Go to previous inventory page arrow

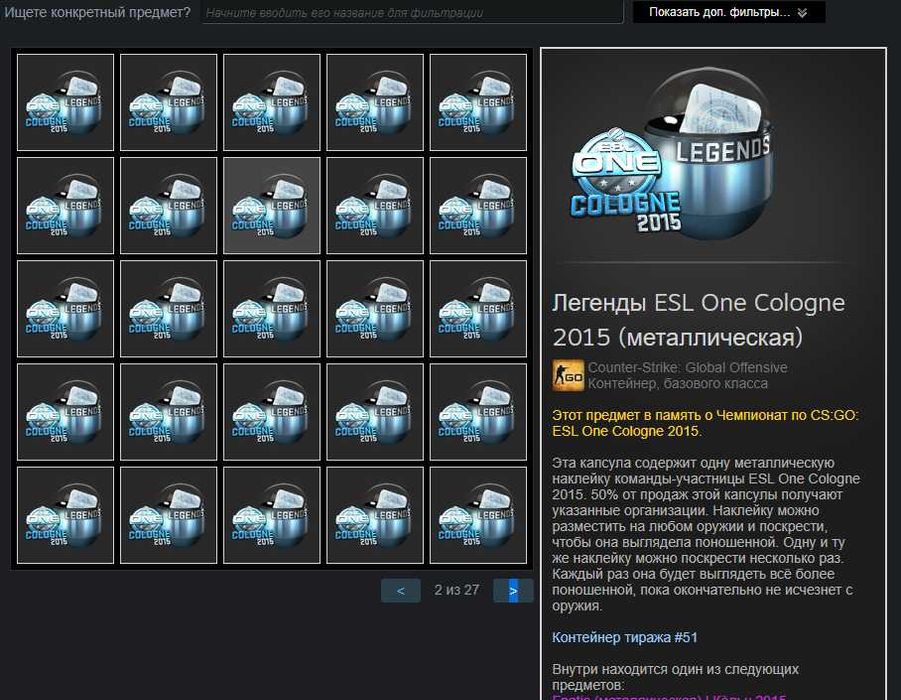pyautogui.click(x=401, y=591)
